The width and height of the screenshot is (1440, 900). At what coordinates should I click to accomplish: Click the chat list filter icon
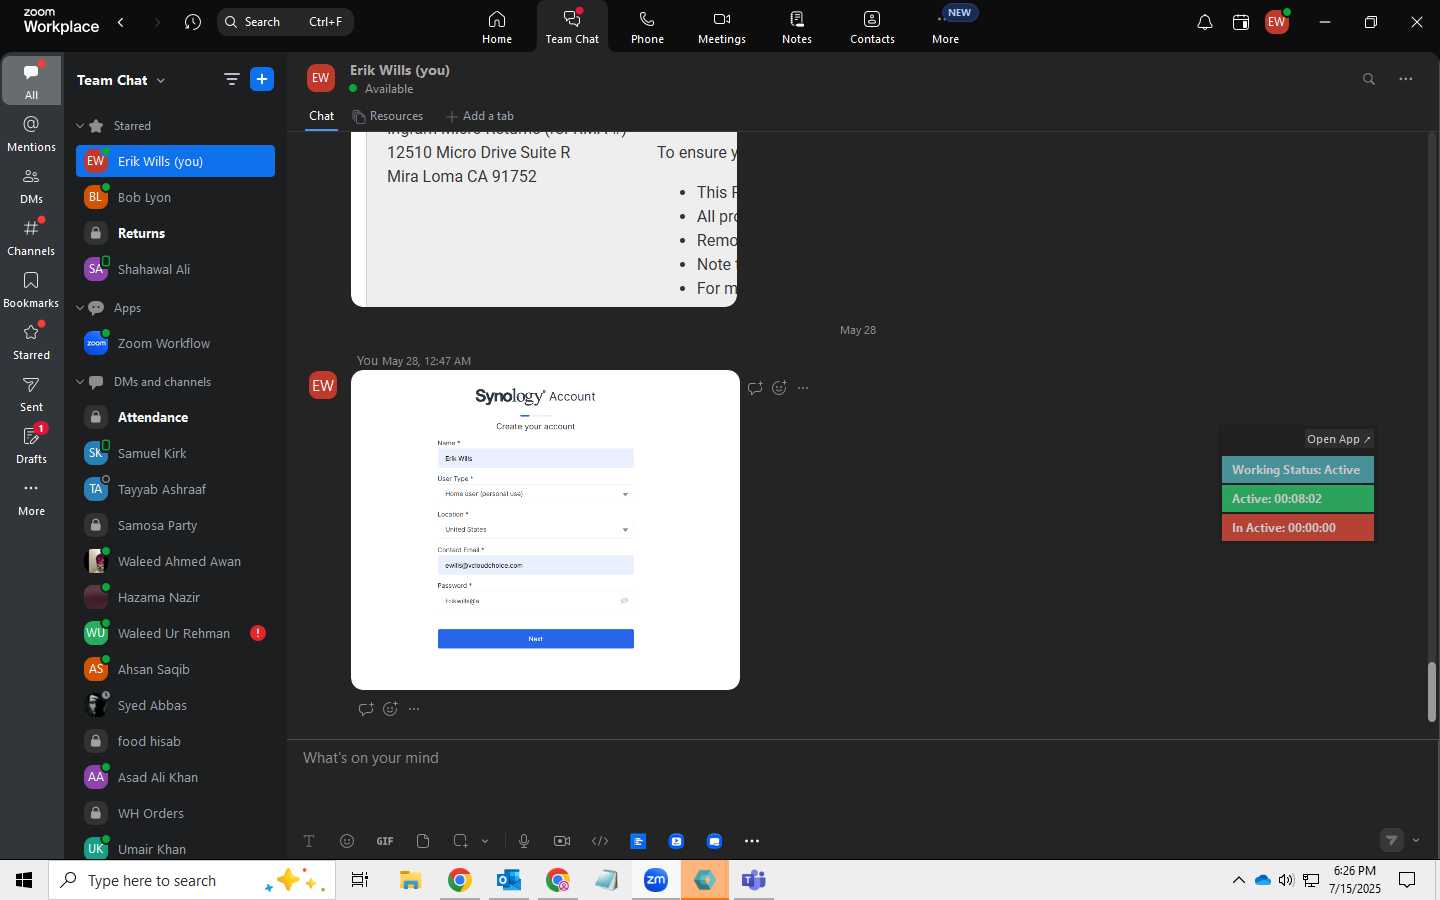click(232, 80)
